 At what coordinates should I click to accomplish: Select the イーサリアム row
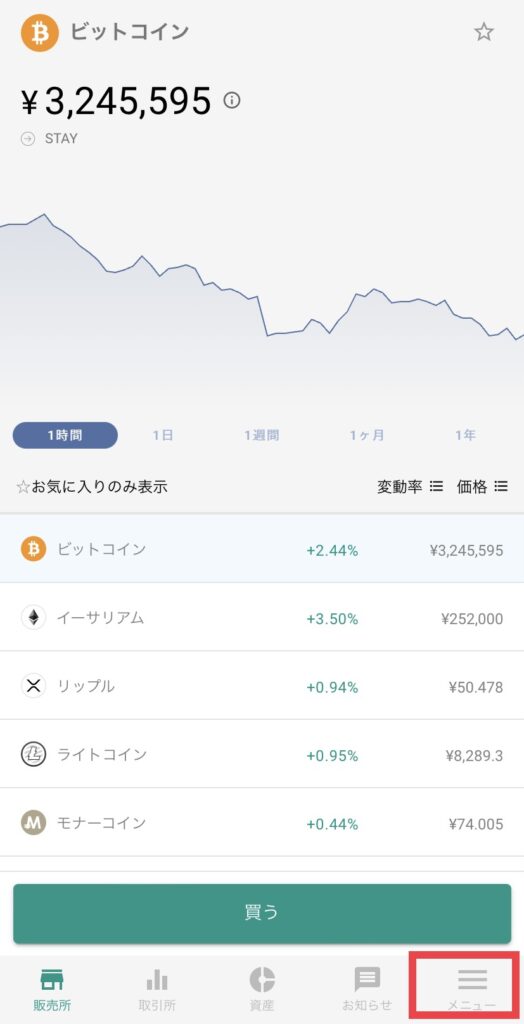262,617
